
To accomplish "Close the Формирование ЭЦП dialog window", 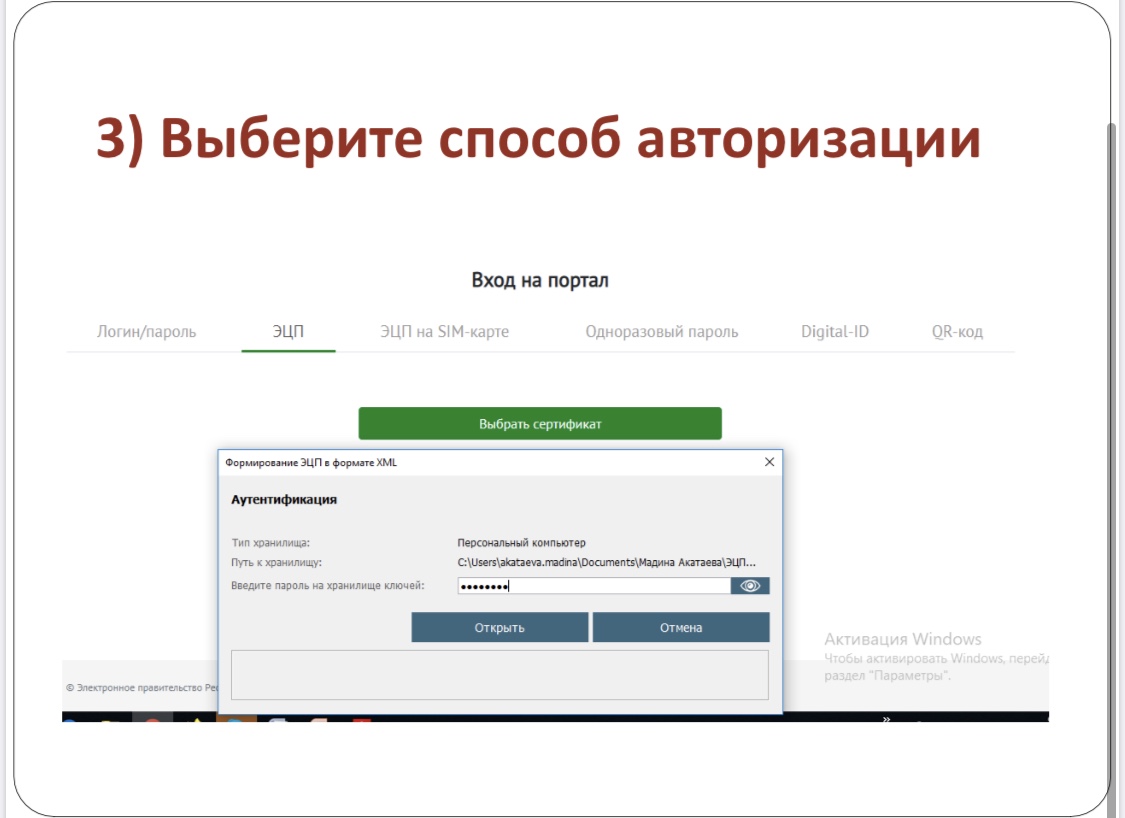I will tap(769, 462).
